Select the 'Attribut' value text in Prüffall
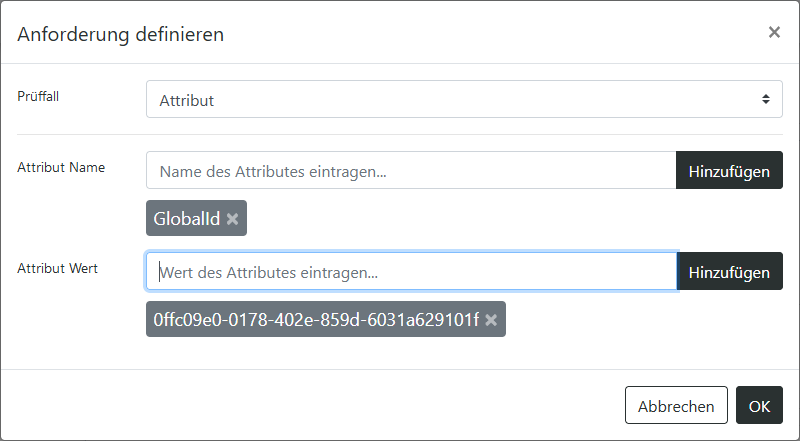Viewport: 800px width, 441px height. pos(186,100)
